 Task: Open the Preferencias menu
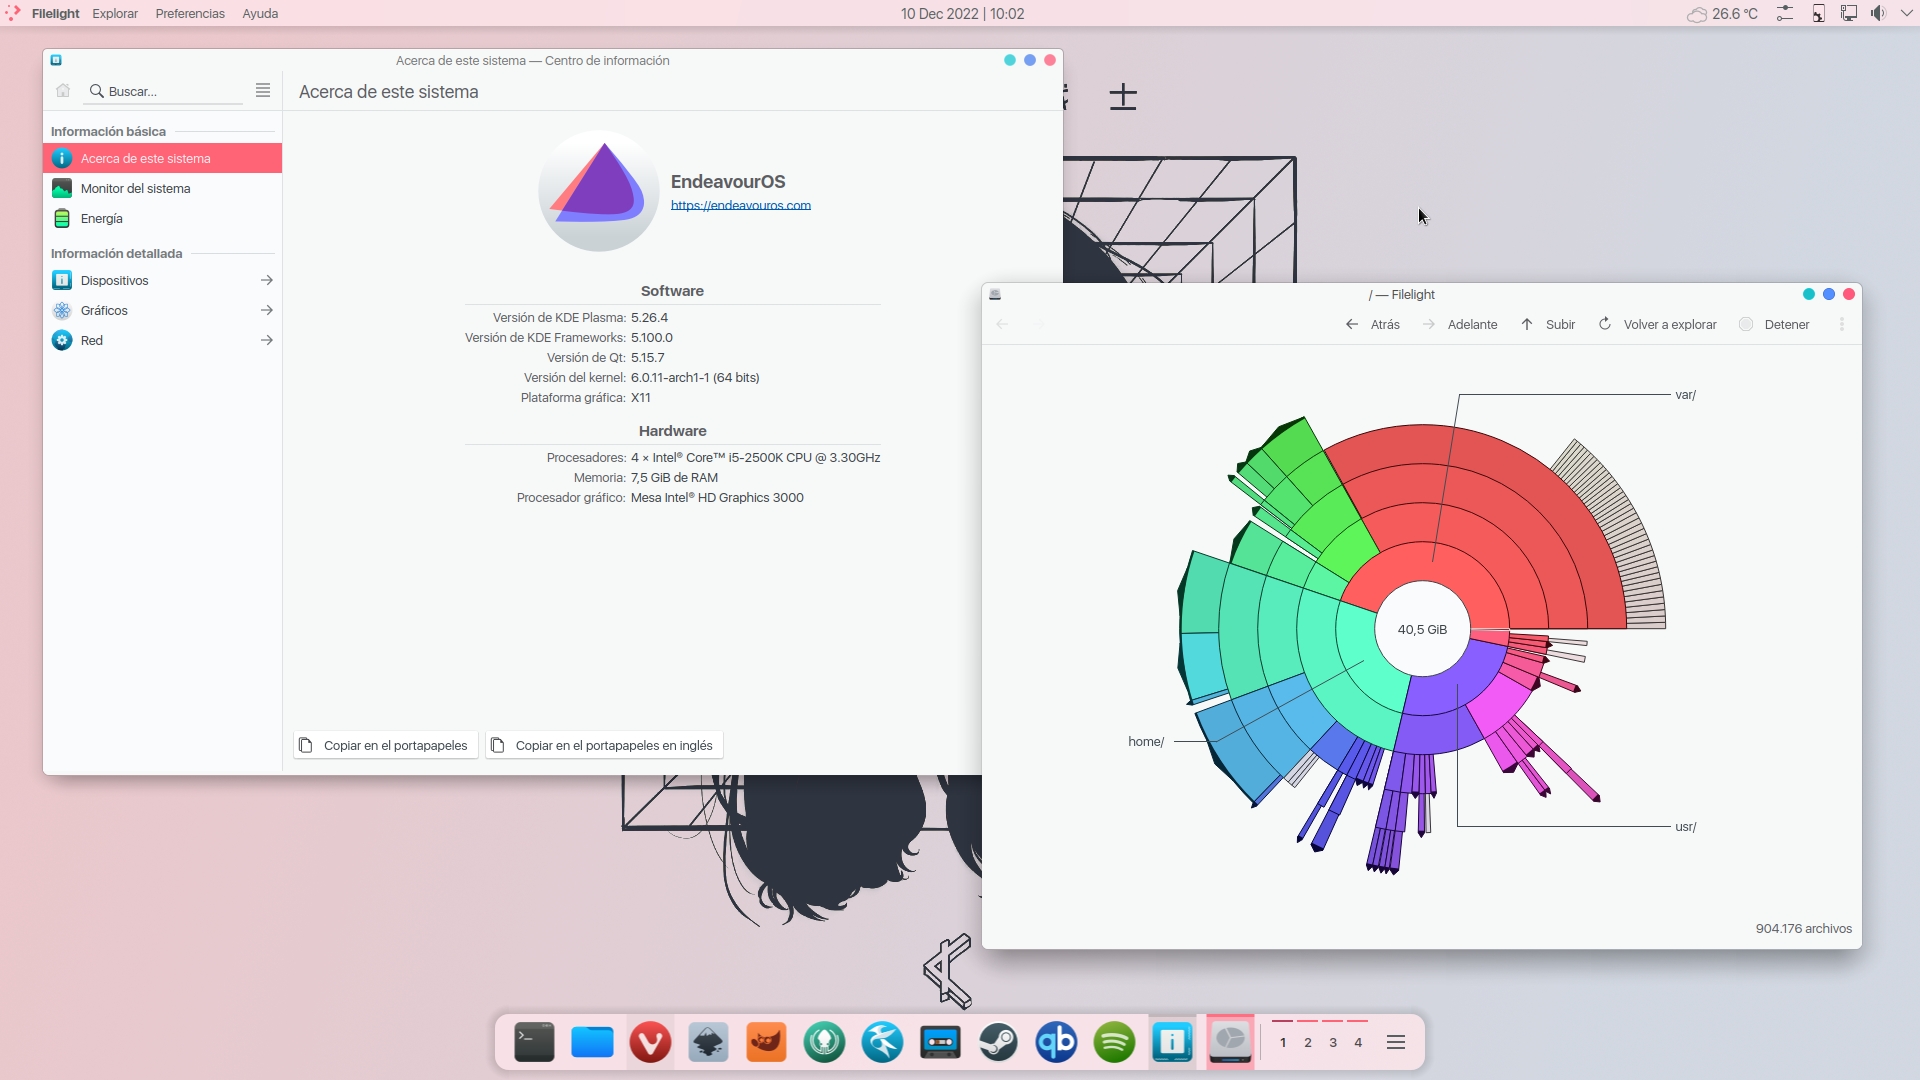coord(190,14)
